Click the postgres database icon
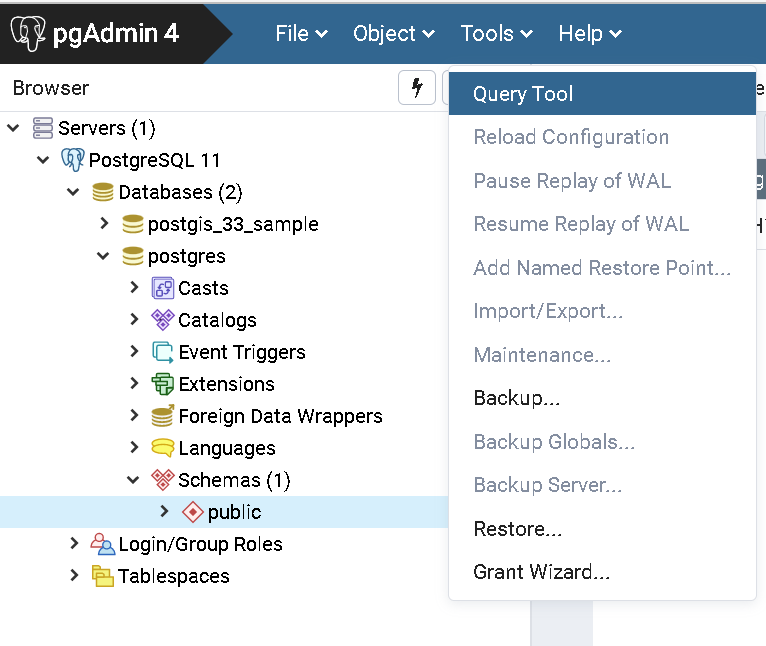Viewport: 766px width, 646px height. (x=132, y=256)
